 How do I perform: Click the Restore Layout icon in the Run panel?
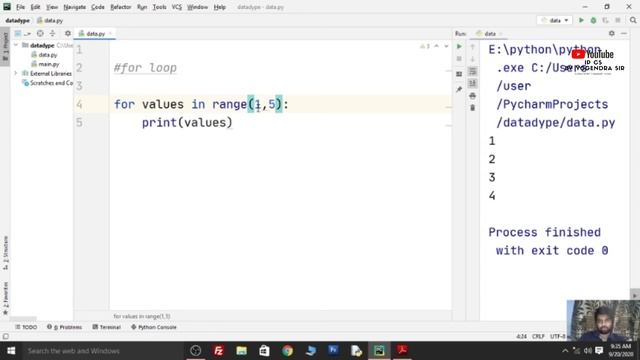(459, 74)
